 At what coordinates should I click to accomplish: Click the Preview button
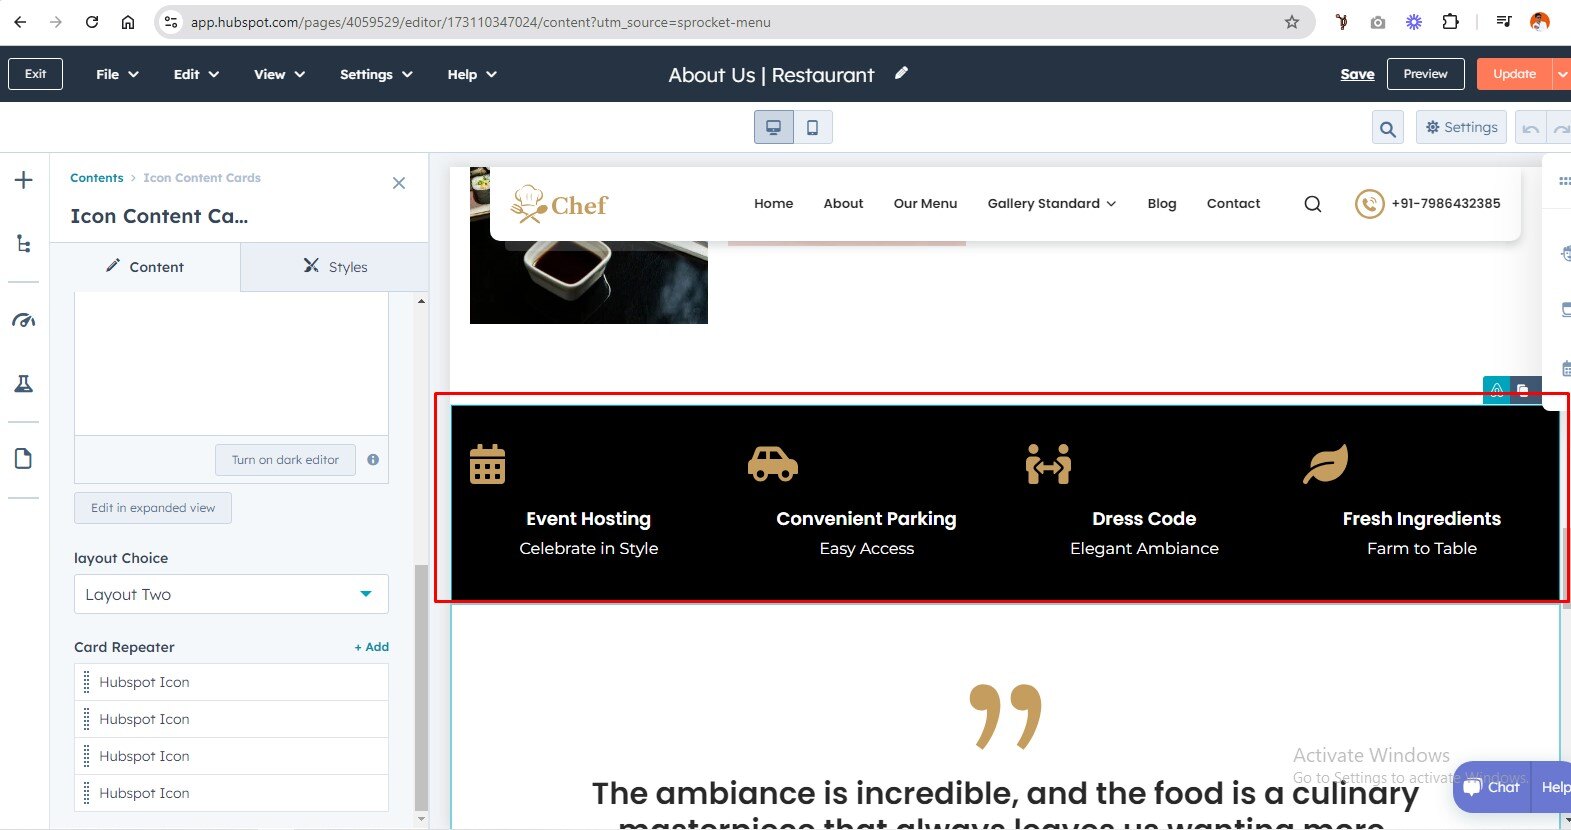(x=1424, y=74)
